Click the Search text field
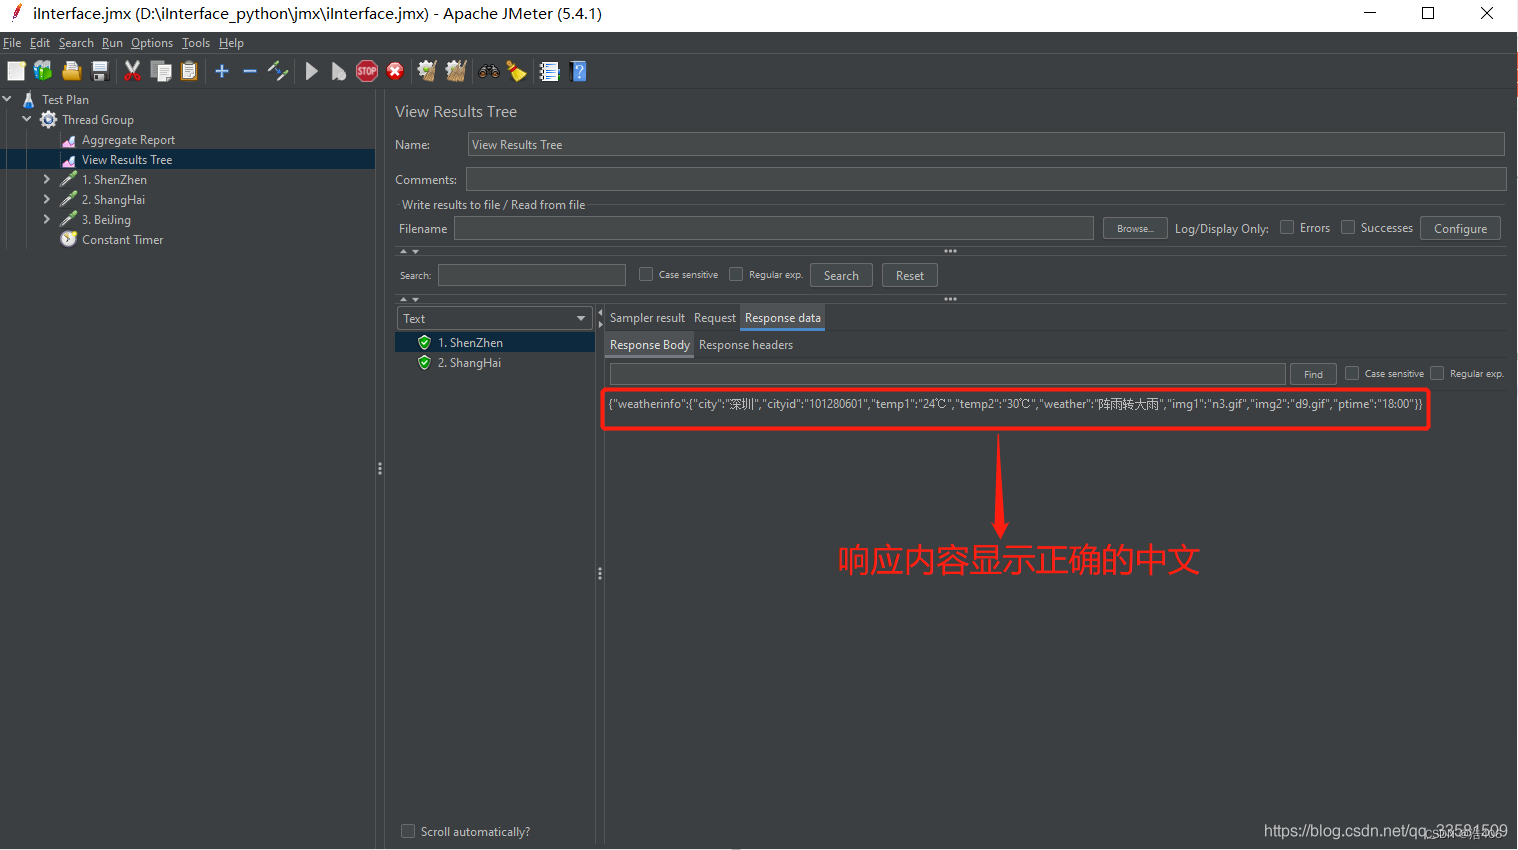The height and width of the screenshot is (850, 1518). (x=532, y=275)
